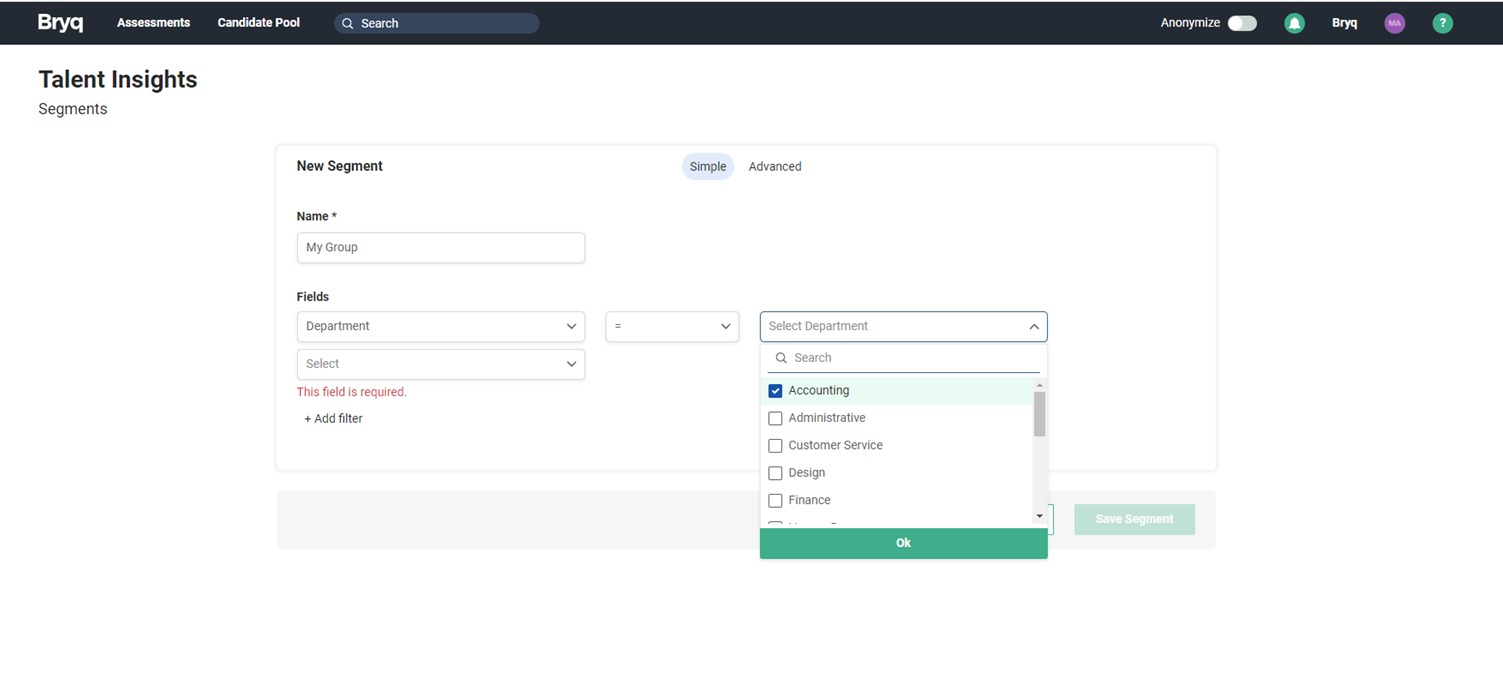
Task: Check the Administrative checkbox
Action: pyautogui.click(x=775, y=418)
